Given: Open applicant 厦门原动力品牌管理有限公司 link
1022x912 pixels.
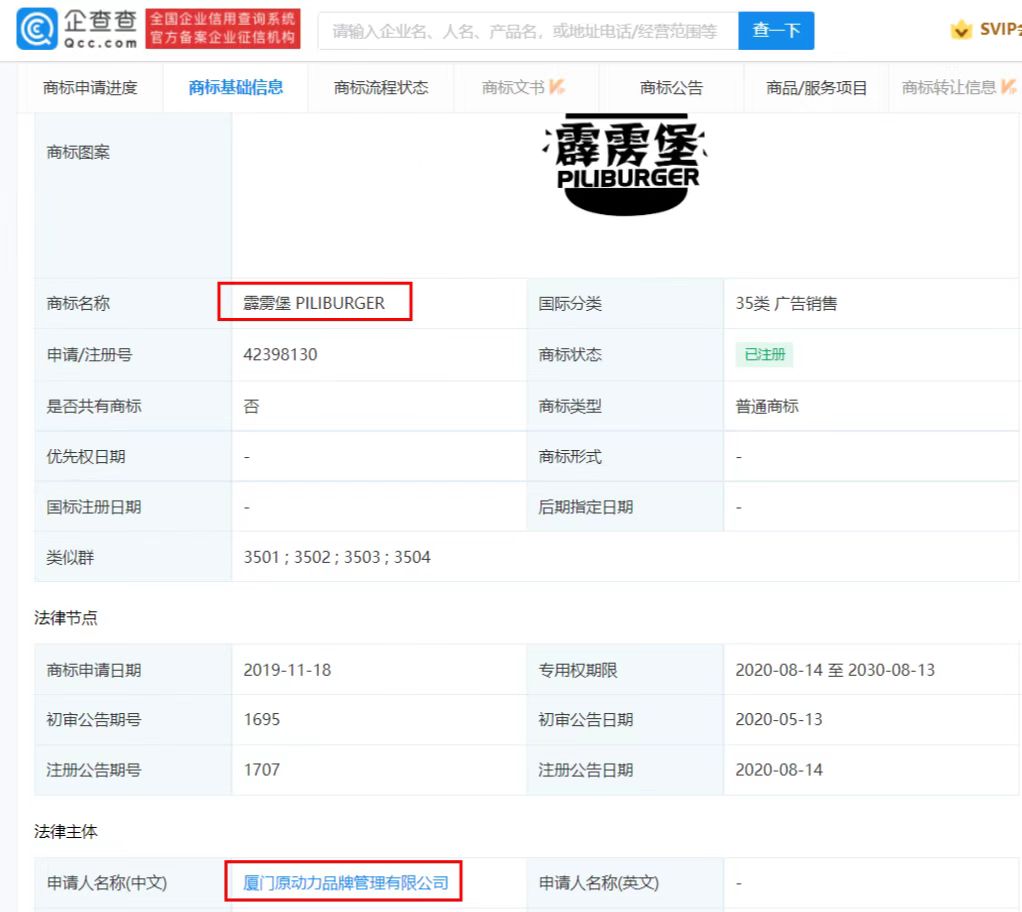Looking at the screenshot, I should click(345, 883).
